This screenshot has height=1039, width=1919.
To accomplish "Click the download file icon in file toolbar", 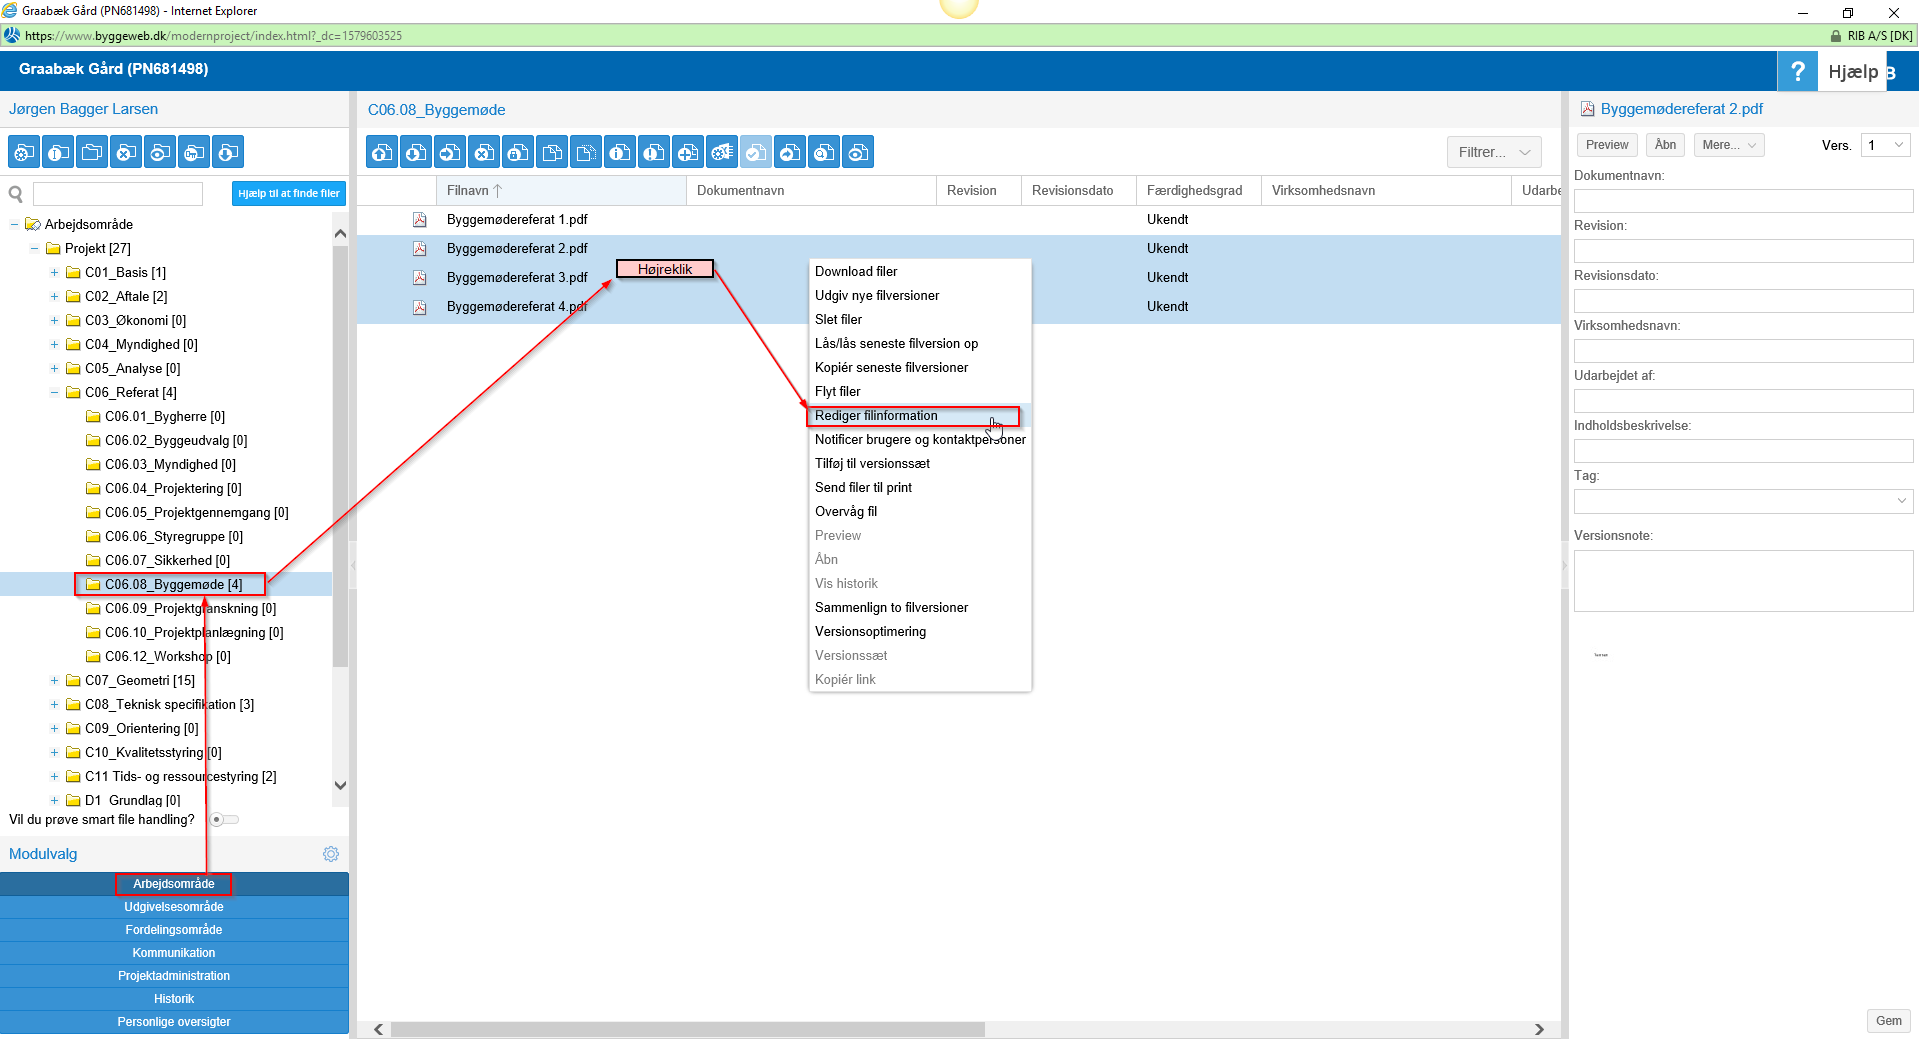I will [416, 152].
